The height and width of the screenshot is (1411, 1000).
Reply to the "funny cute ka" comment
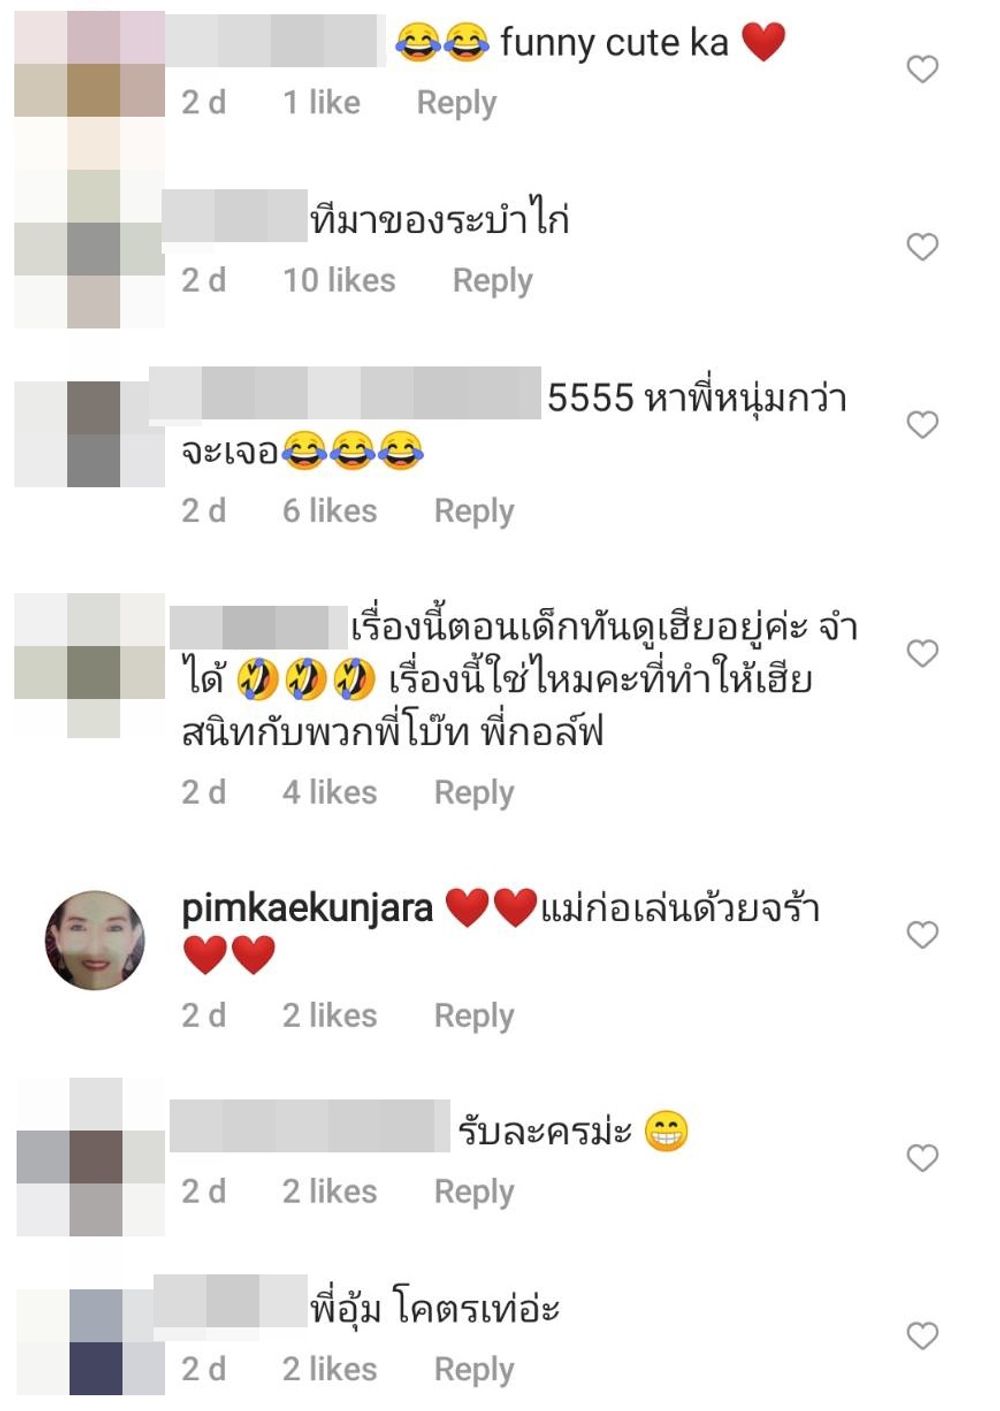click(456, 103)
